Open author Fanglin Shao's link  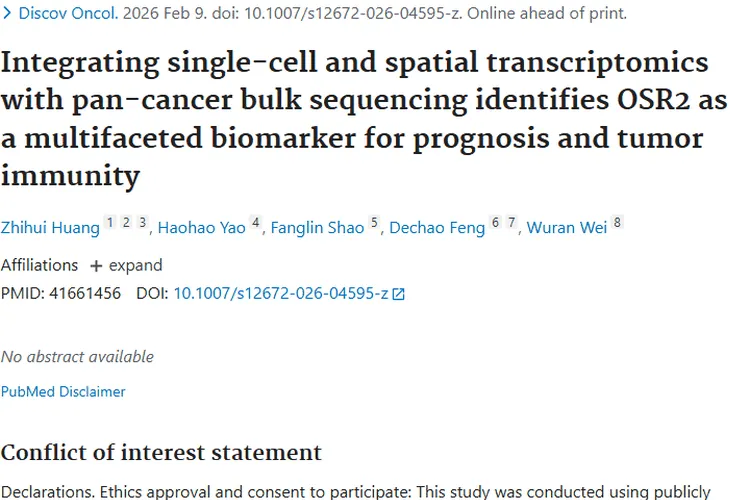pyautogui.click(x=318, y=228)
